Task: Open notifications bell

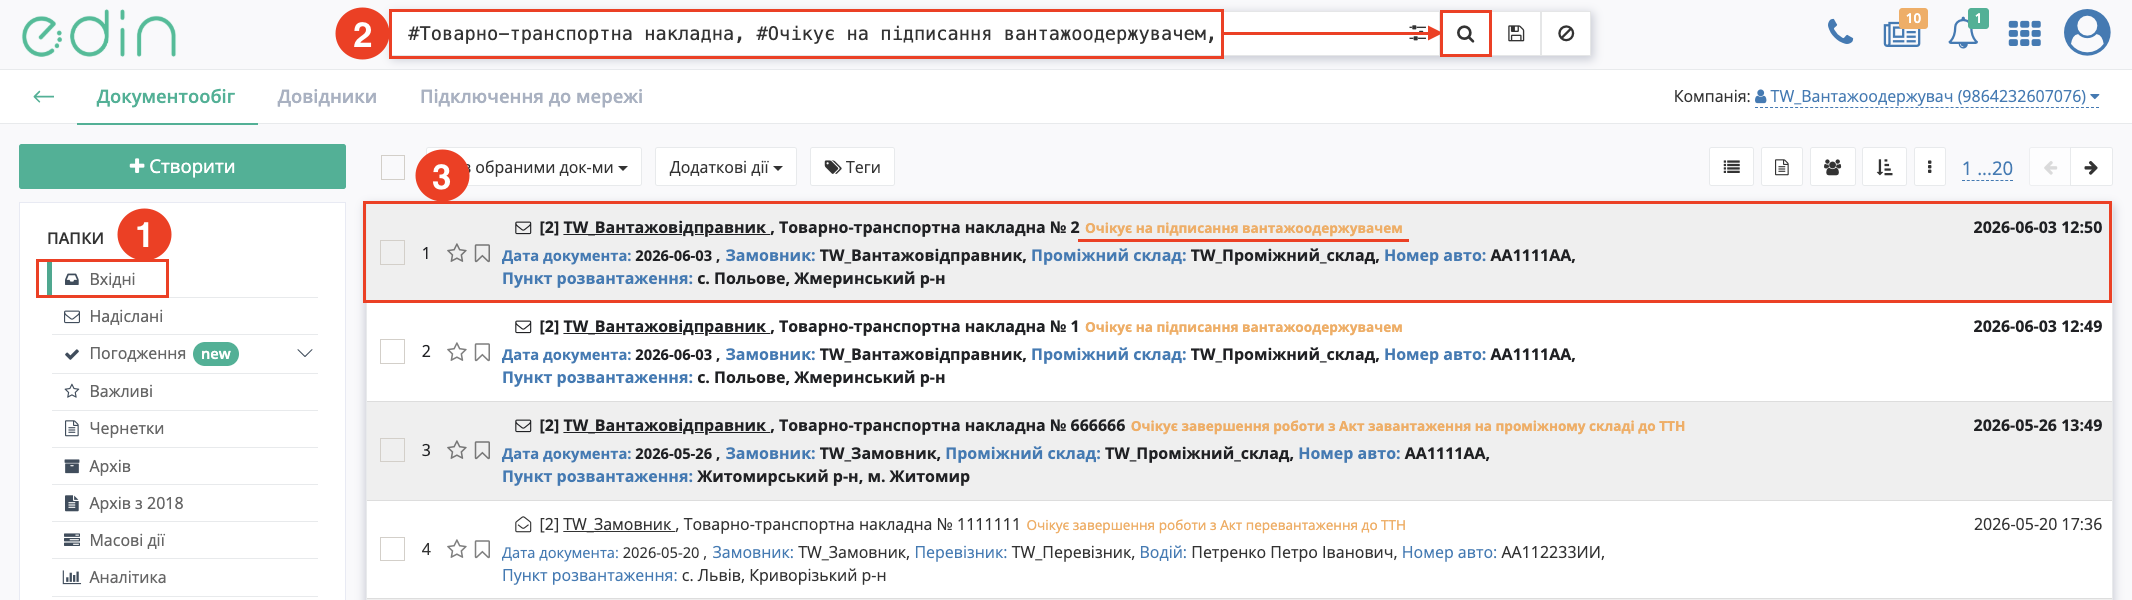Action: coord(1963,33)
